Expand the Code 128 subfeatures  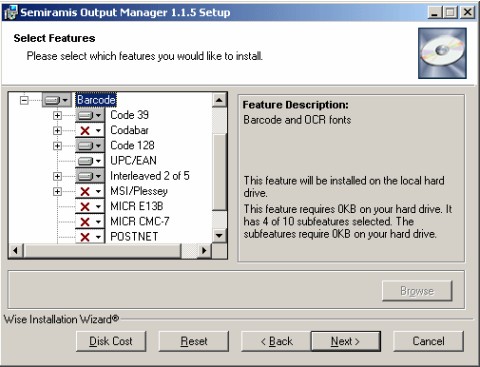(57, 146)
